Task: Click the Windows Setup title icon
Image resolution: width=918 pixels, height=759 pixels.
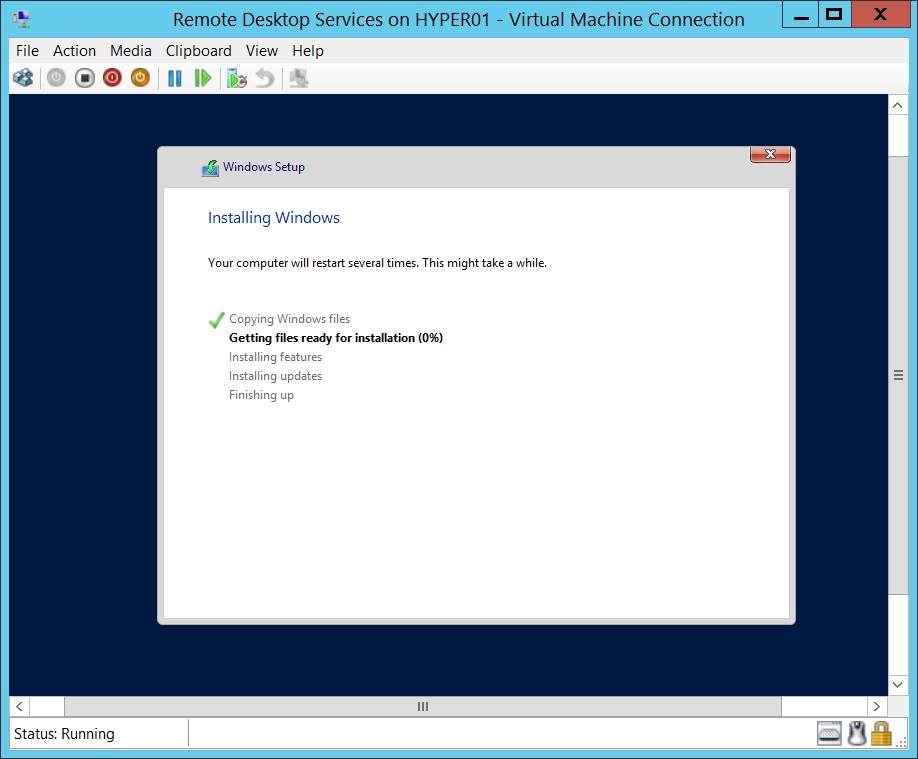Action: click(210, 167)
